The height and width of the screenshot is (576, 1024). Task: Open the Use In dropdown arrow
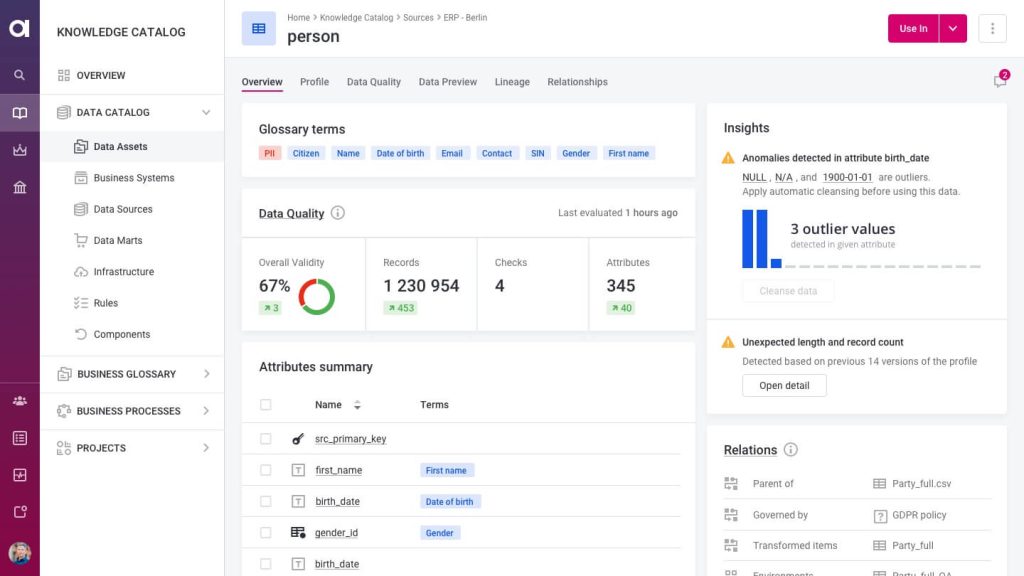pos(953,29)
